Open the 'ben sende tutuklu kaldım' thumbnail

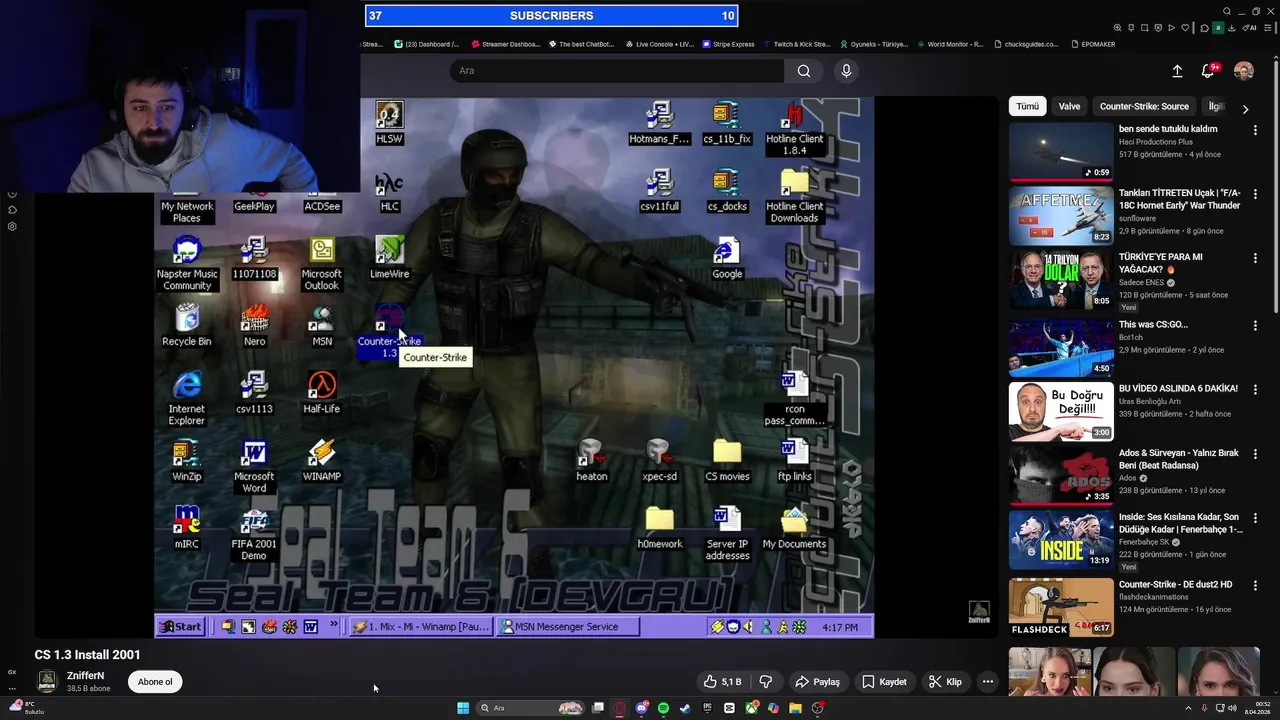(x=1061, y=151)
